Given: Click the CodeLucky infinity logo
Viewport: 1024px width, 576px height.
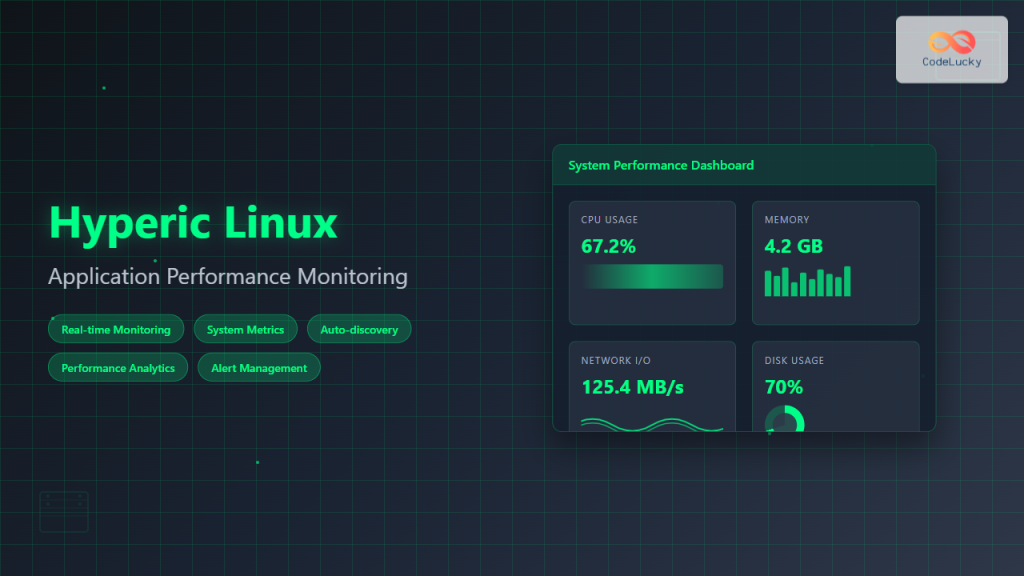Looking at the screenshot, I should click(x=949, y=40).
